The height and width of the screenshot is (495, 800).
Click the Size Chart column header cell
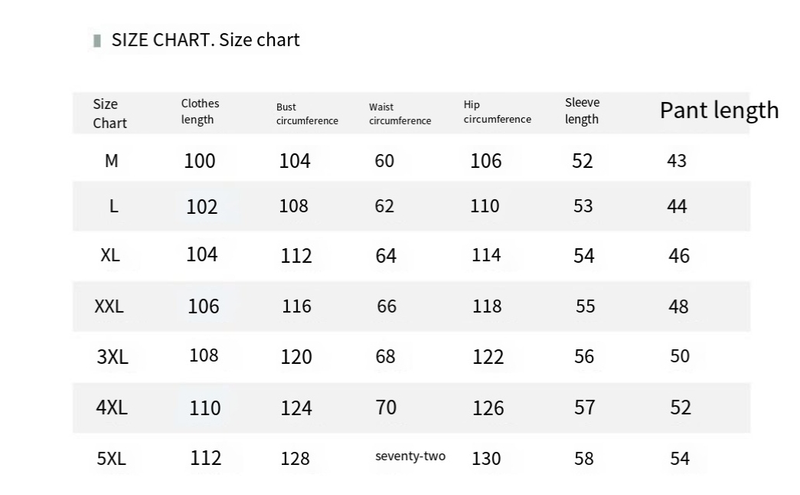(110, 113)
